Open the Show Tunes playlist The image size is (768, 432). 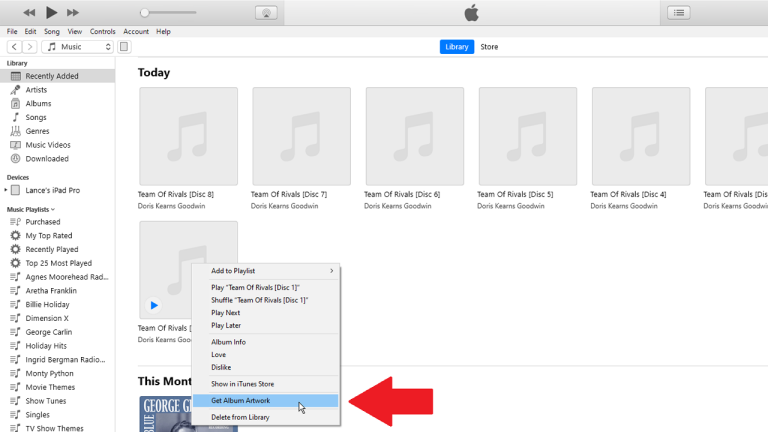click(x=46, y=401)
